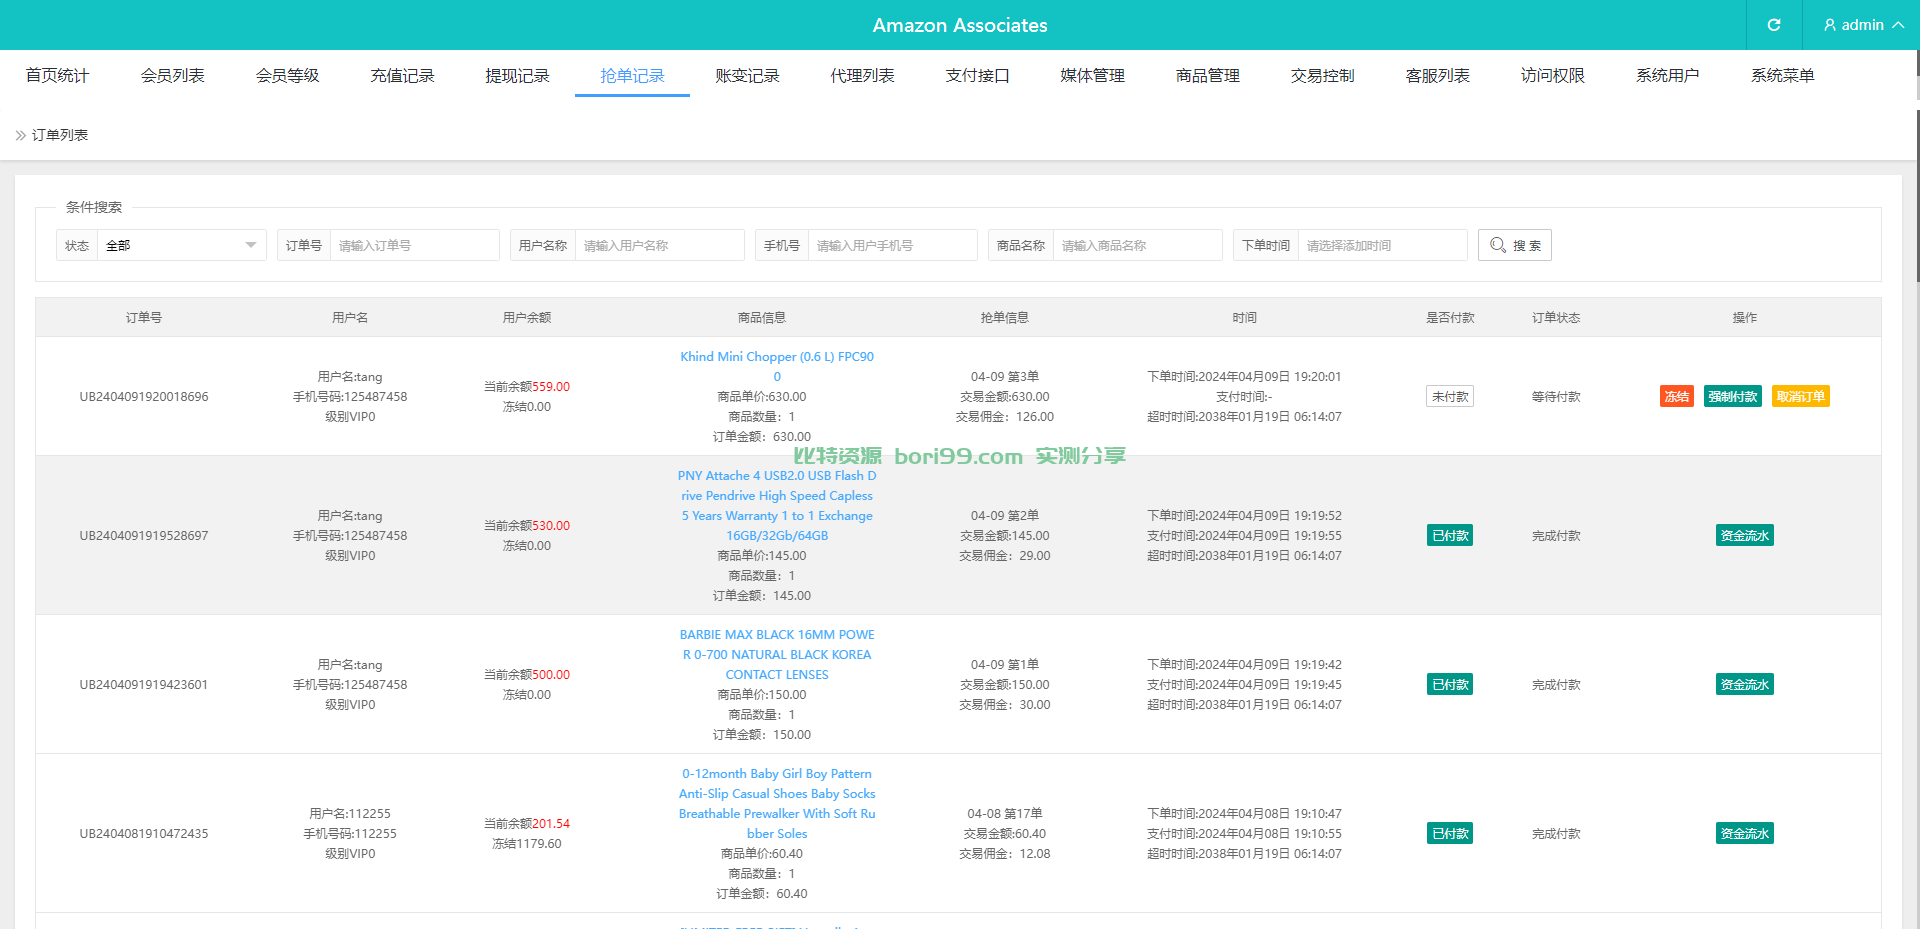Select the 提现记录 tab
1920x929 pixels.
[517, 76]
